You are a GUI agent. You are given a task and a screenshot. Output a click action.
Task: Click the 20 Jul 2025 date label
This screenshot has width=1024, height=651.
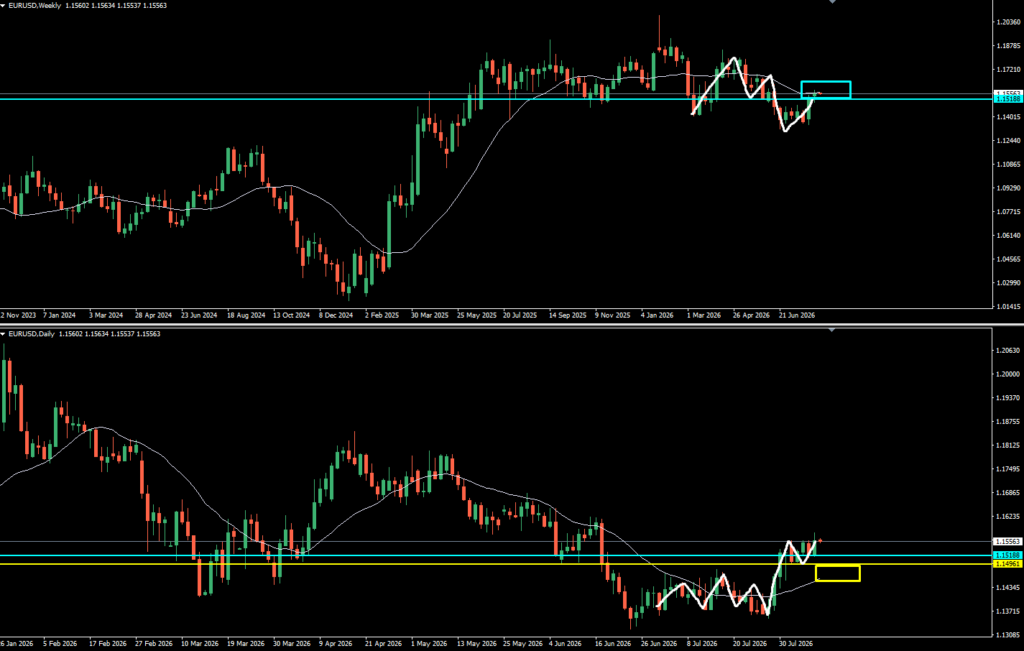[x=520, y=315]
